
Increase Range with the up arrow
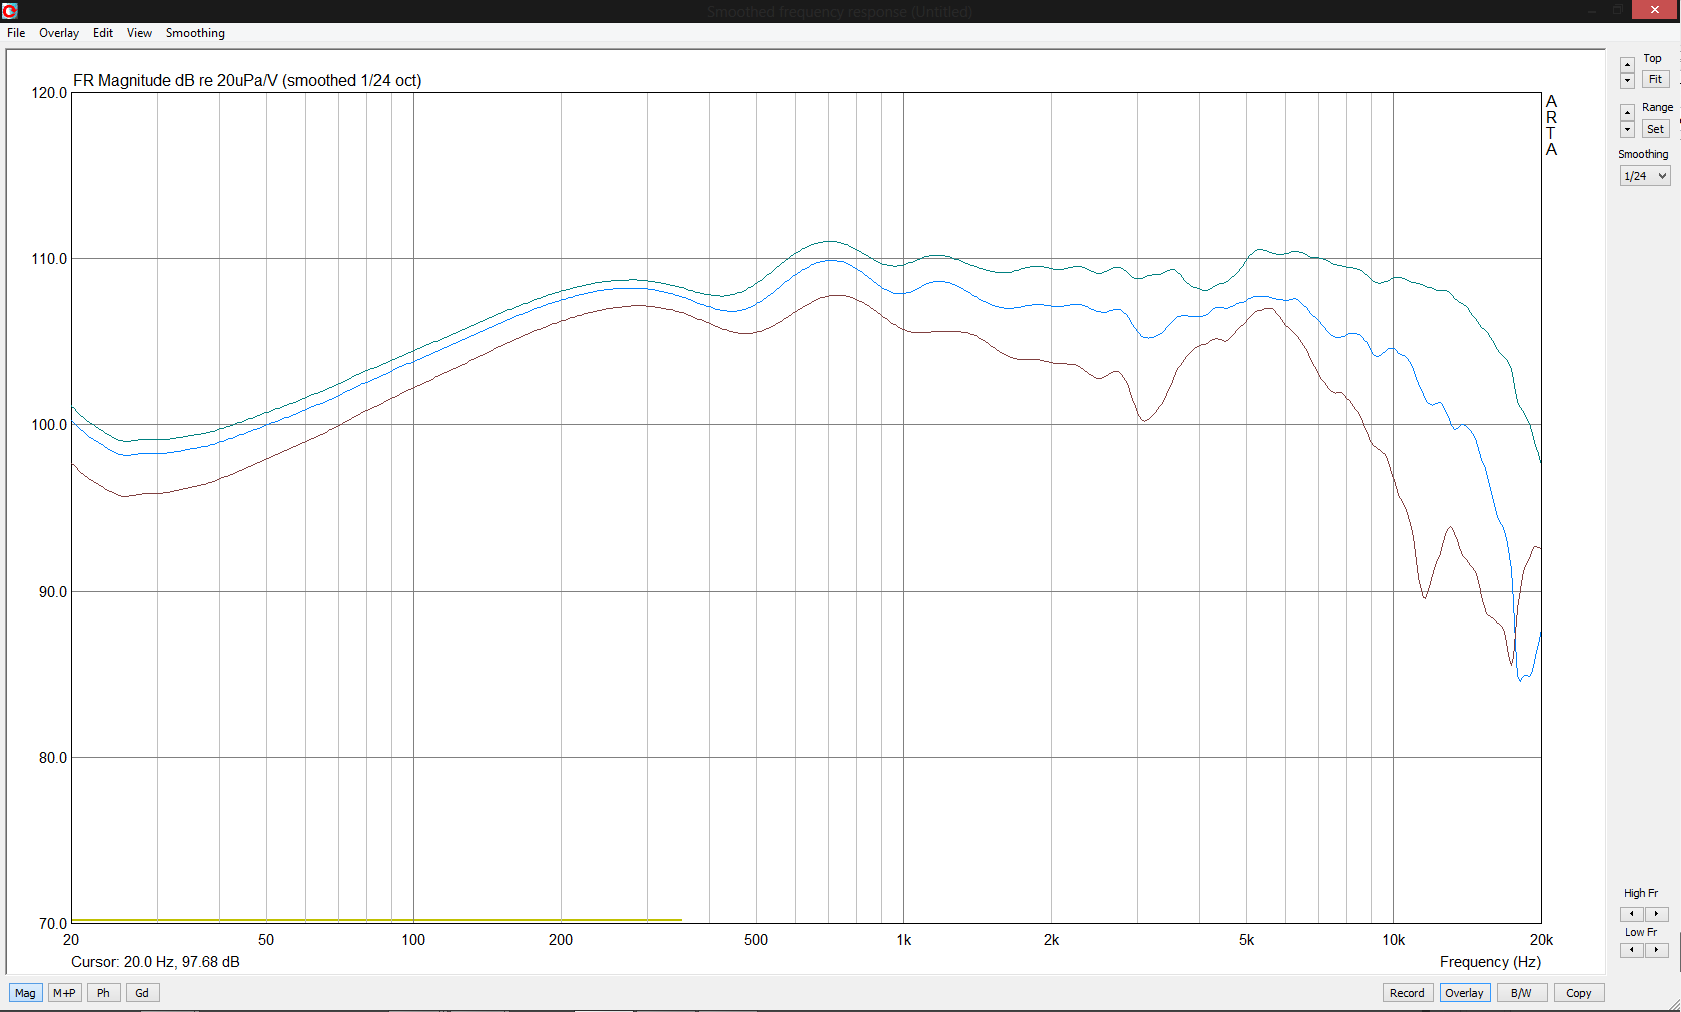1627,113
